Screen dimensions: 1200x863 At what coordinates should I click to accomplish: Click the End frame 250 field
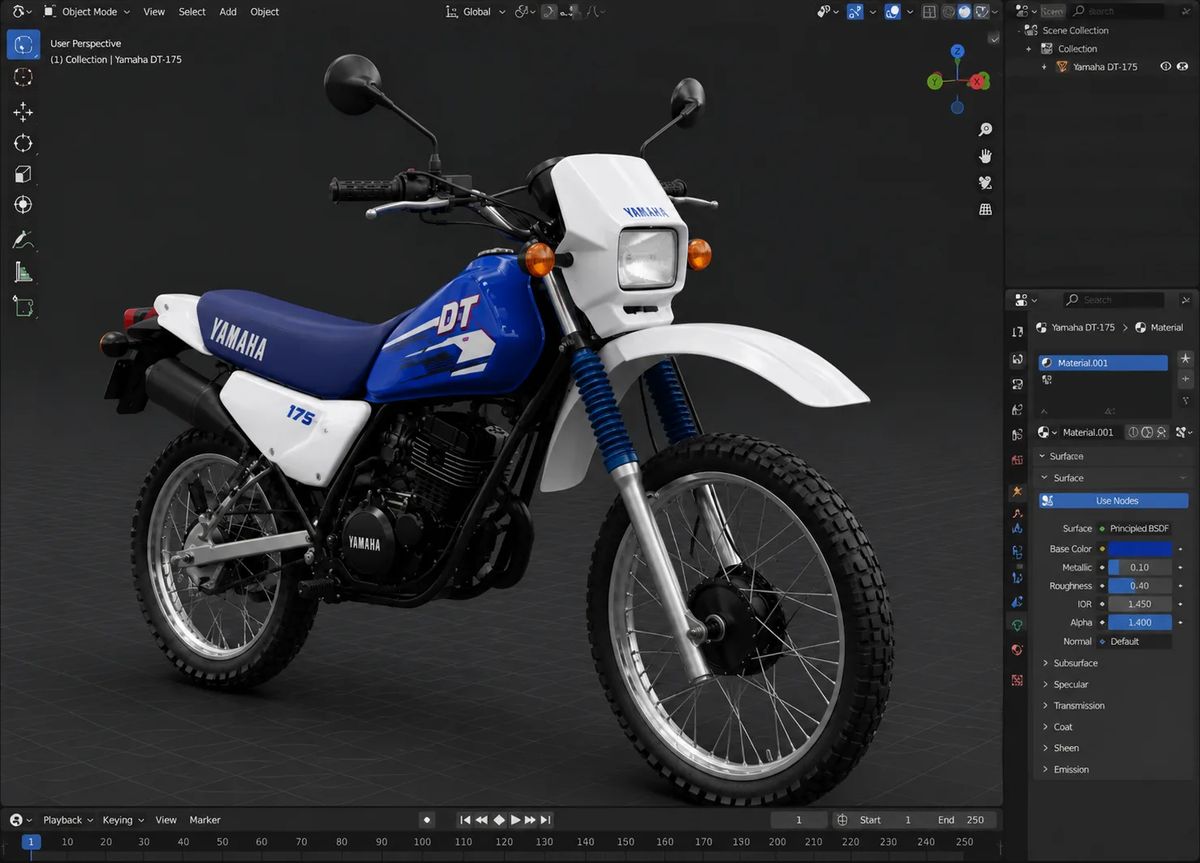click(x=962, y=820)
